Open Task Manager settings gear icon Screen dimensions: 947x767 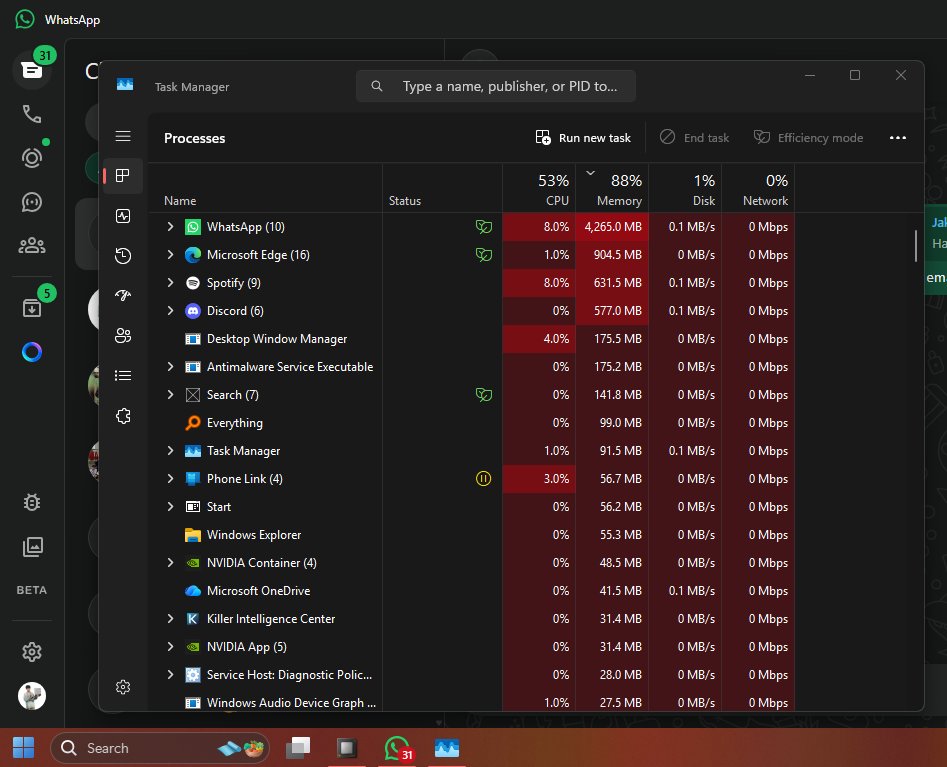click(123, 687)
